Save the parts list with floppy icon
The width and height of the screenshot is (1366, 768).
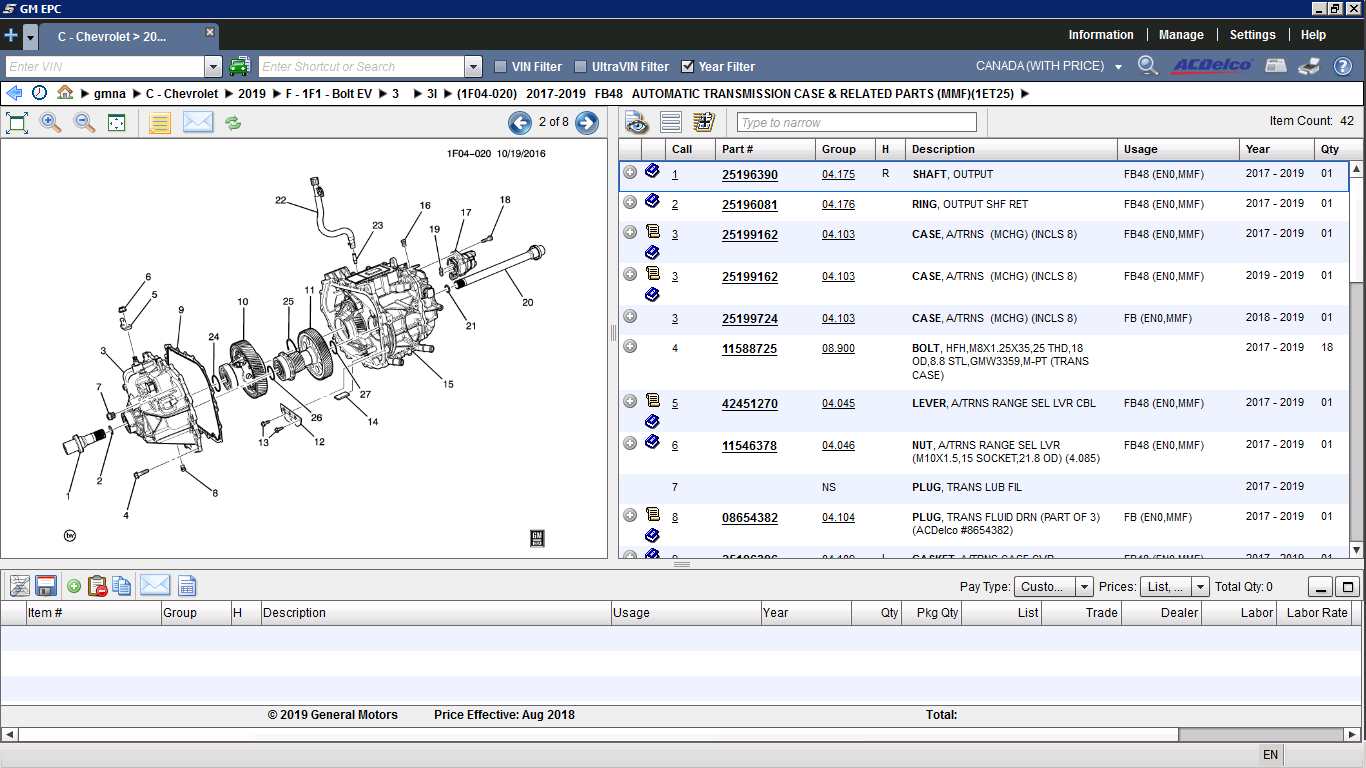(x=45, y=586)
